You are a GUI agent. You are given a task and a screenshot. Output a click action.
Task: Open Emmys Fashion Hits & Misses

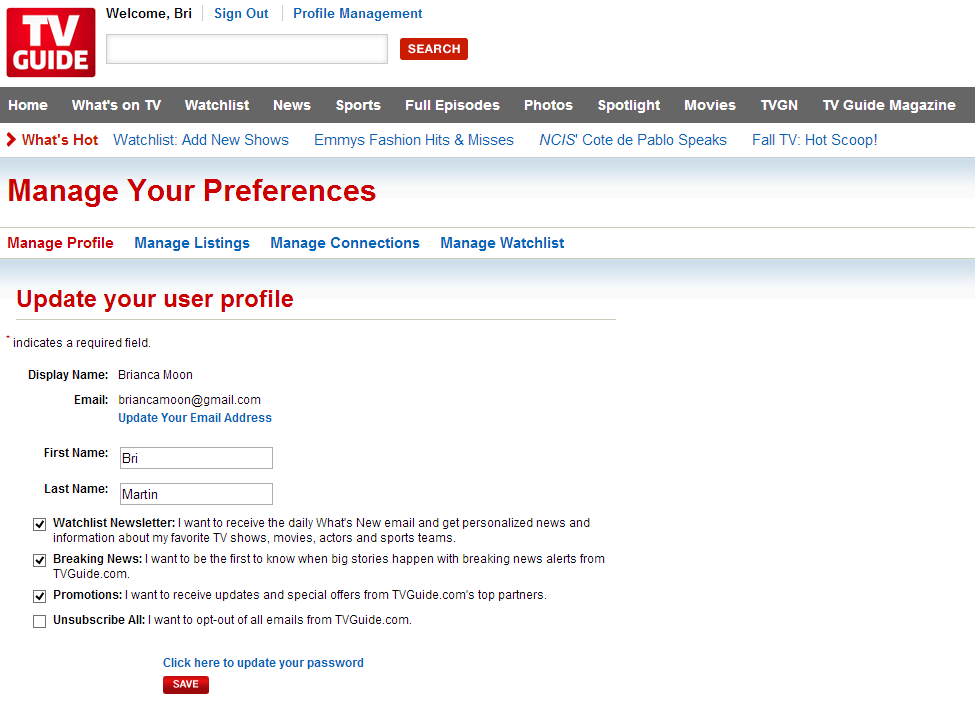pos(414,140)
